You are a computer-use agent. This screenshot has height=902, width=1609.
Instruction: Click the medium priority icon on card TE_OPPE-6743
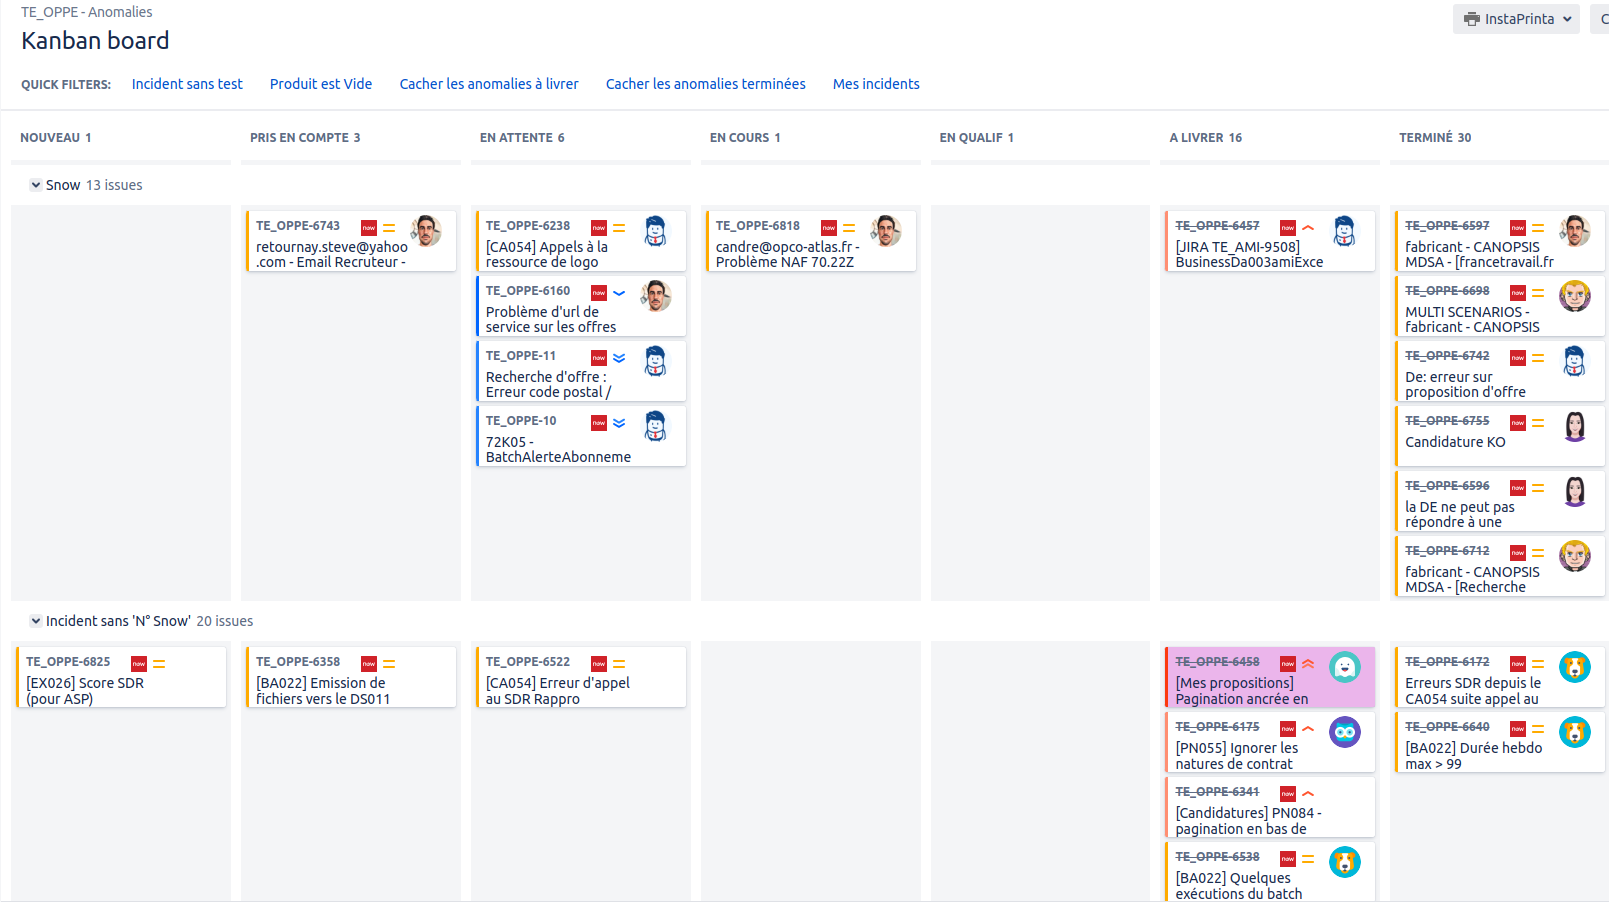coord(389,227)
